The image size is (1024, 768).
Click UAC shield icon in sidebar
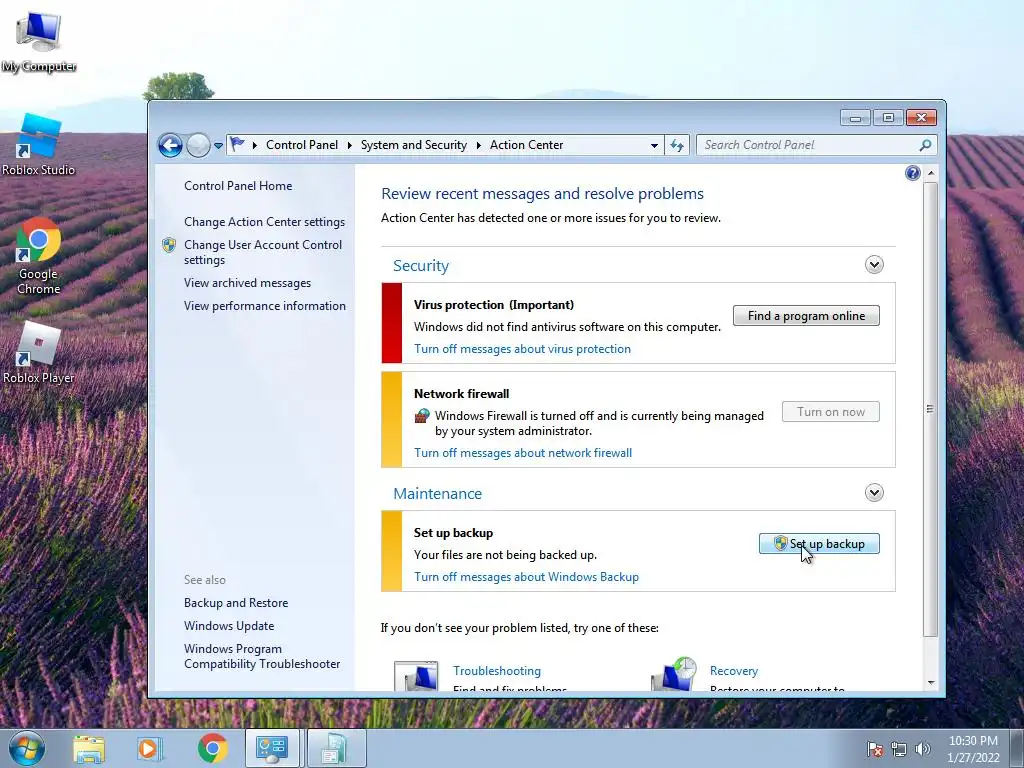point(169,245)
